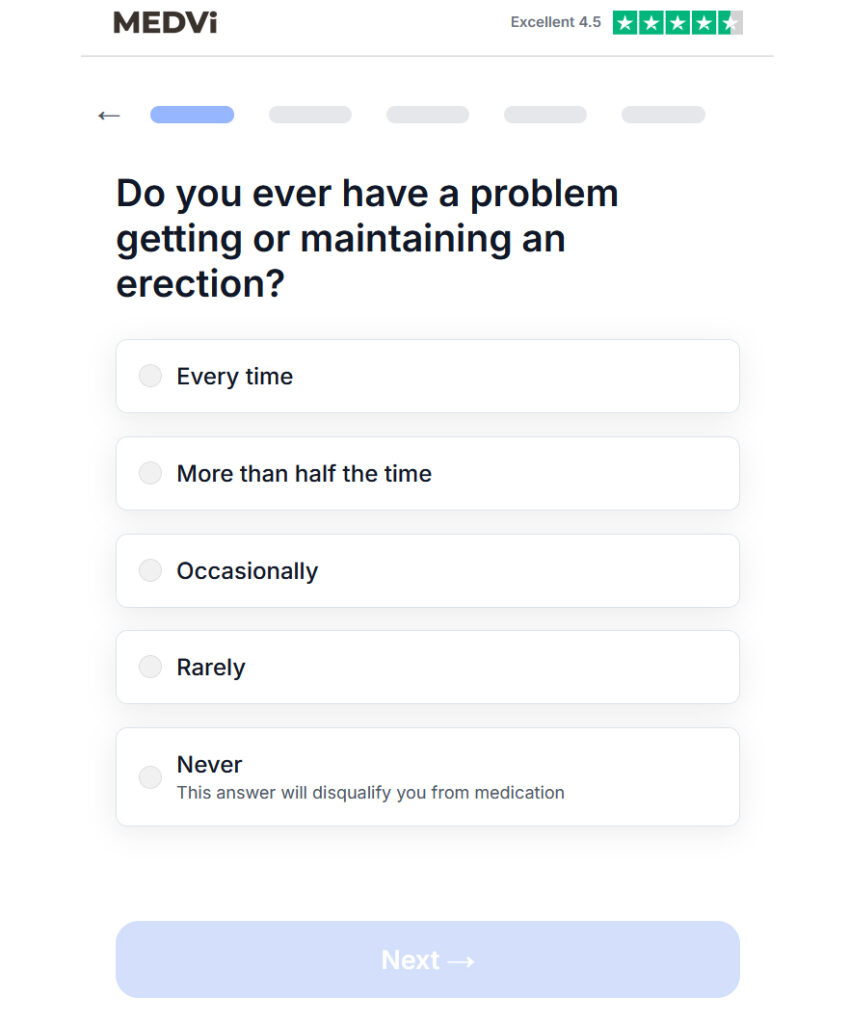Click the second progress step pill
This screenshot has width=849, height=1024.
(x=310, y=115)
